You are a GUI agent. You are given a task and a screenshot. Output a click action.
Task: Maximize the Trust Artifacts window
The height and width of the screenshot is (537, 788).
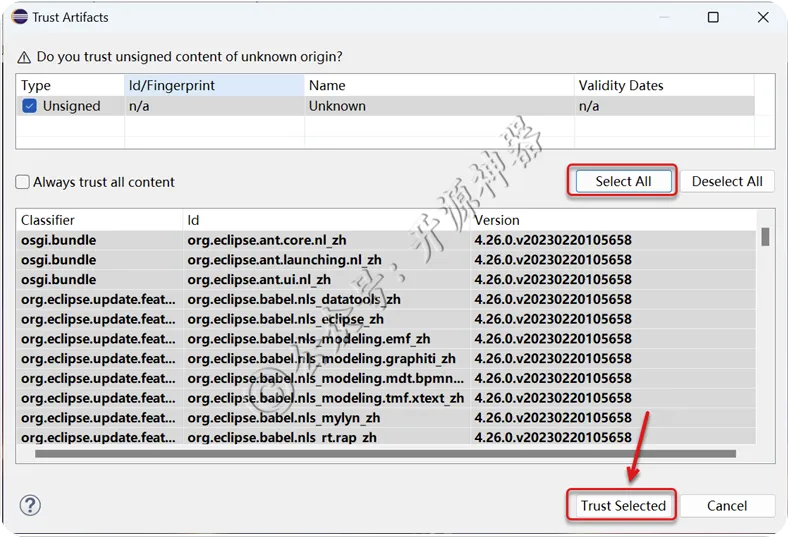tap(713, 17)
